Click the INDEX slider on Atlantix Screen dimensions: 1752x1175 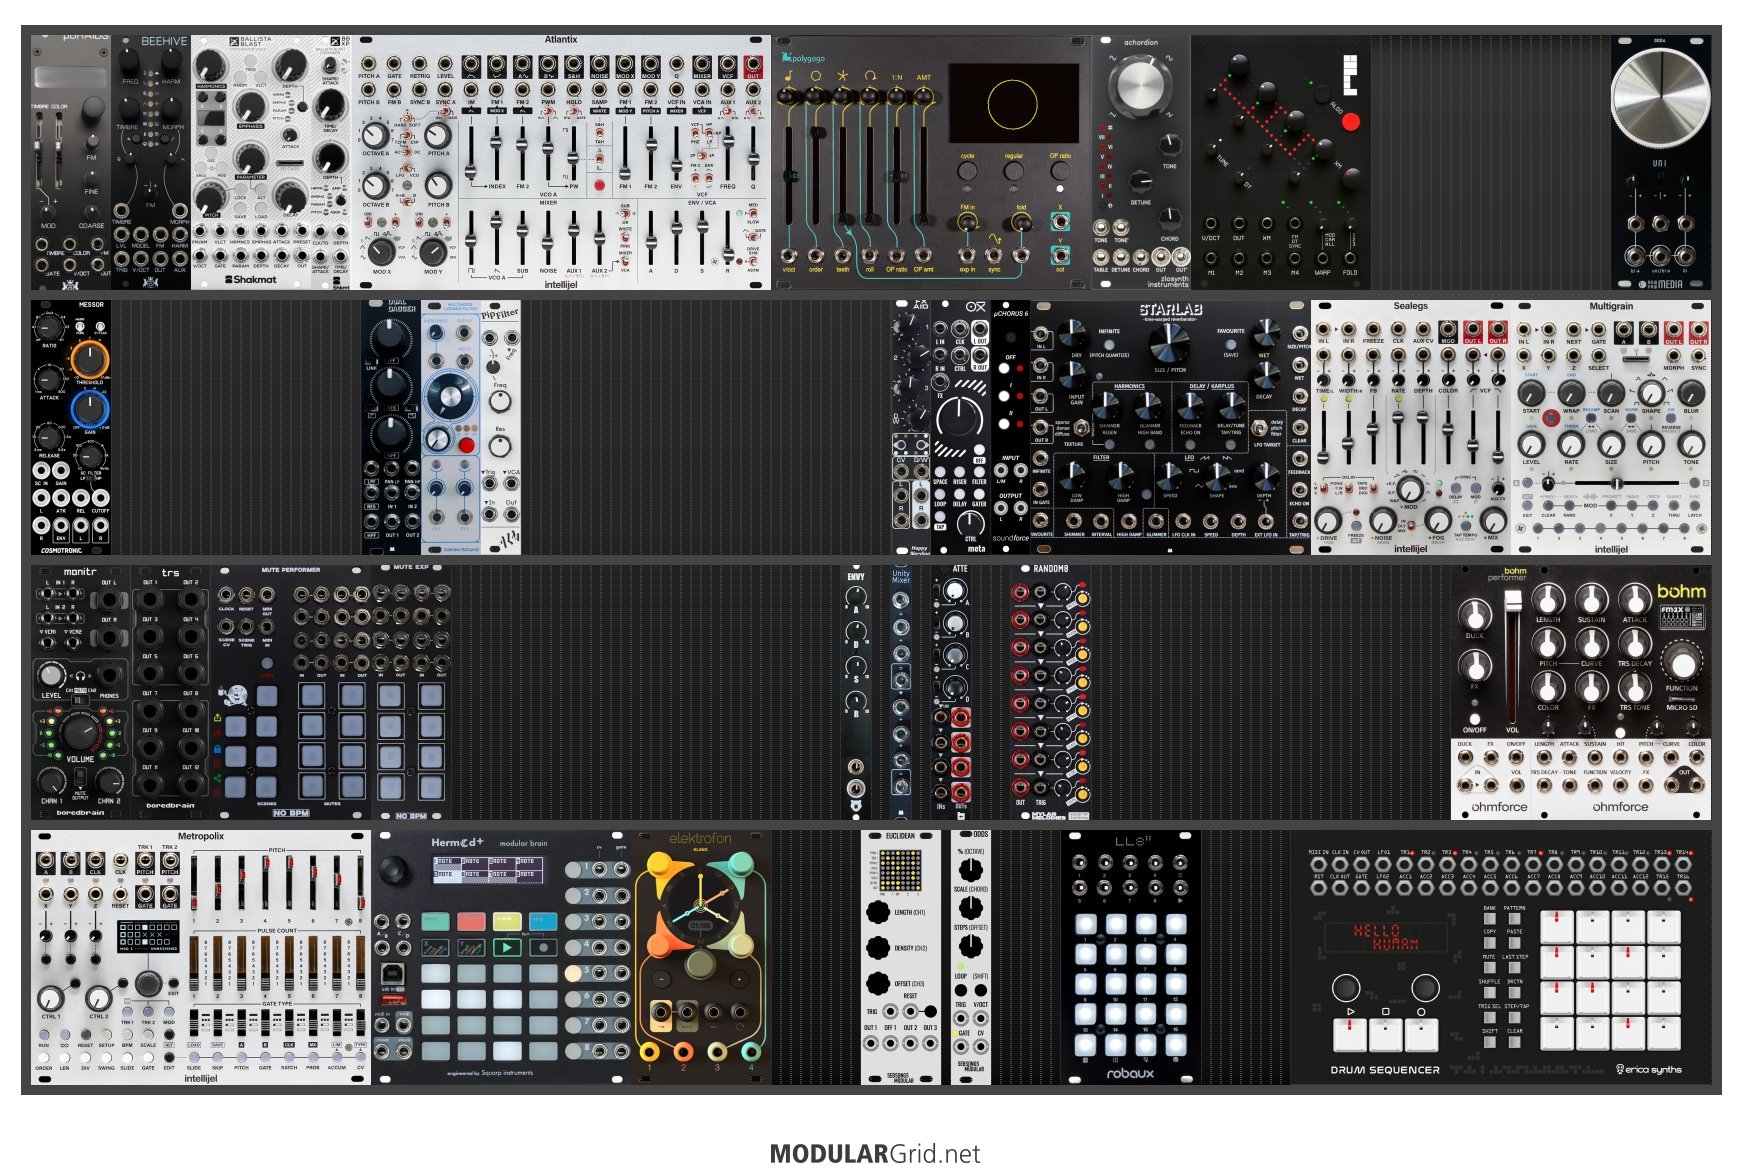497,152
